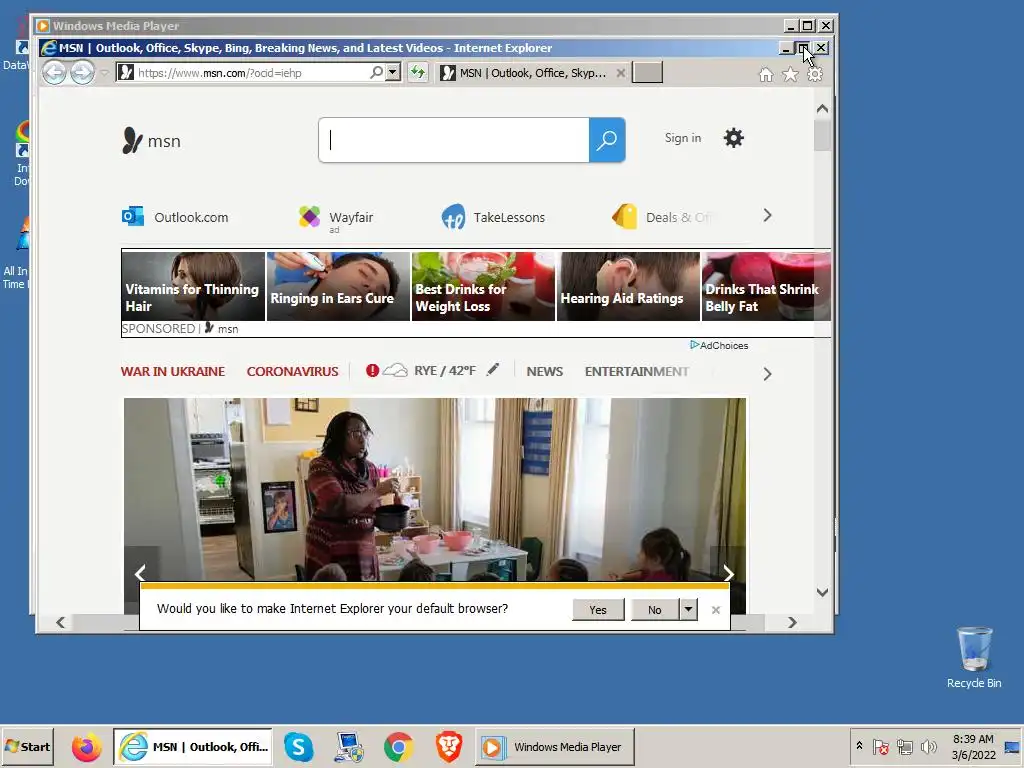
Task: Click vertical scrollbar down arrow
Action: point(822,592)
